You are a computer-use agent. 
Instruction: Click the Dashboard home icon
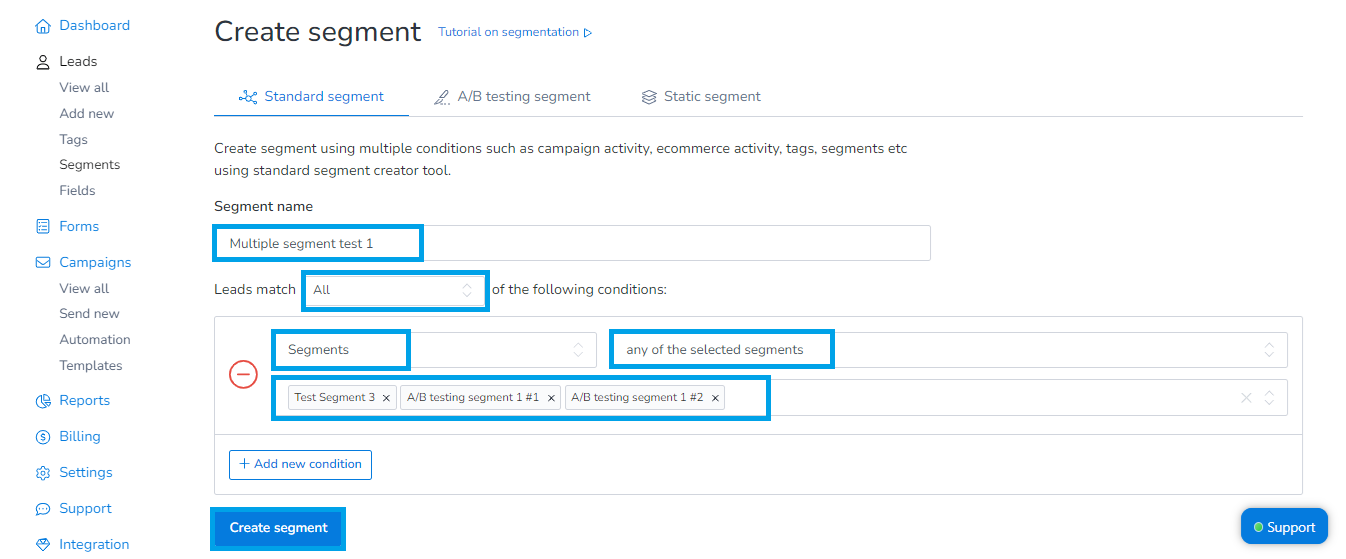pyautogui.click(x=42, y=26)
